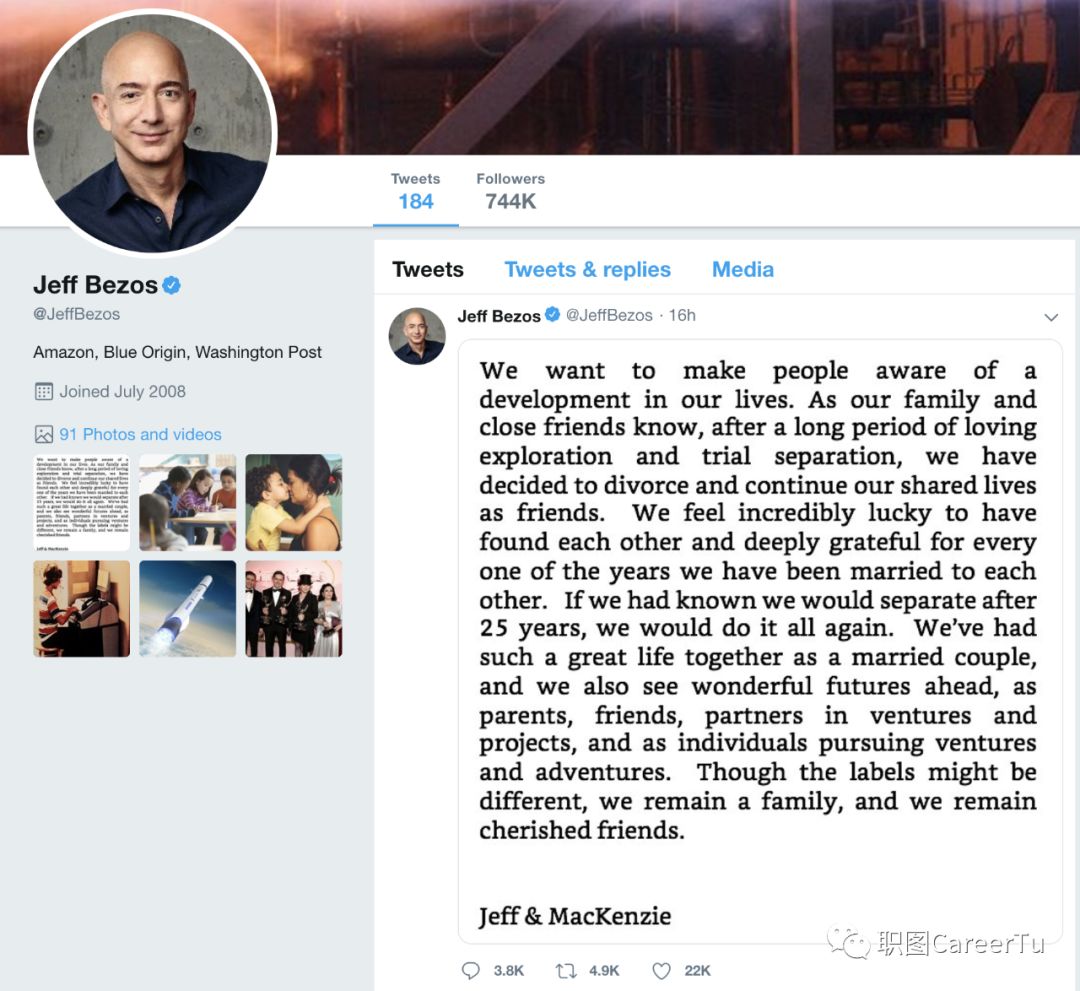Screen dimensions: 1080x991
Task: Click the small avatar beside the tweet
Action: pyautogui.click(x=417, y=336)
